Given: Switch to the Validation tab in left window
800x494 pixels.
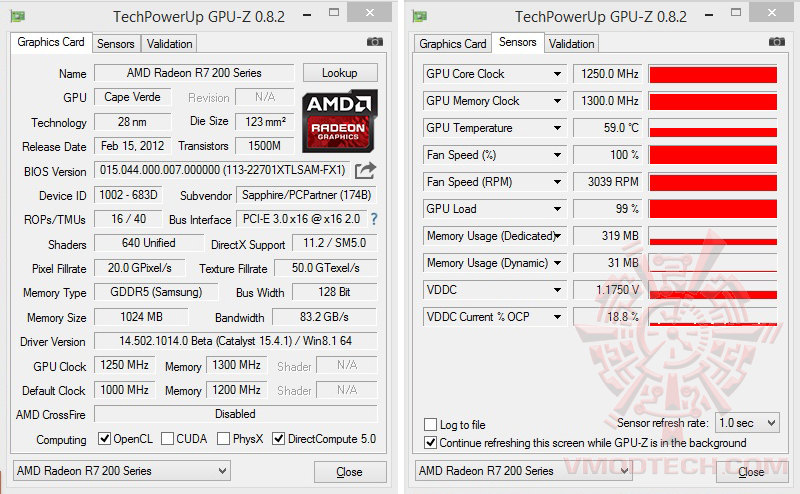Looking at the screenshot, I should pyautogui.click(x=169, y=44).
